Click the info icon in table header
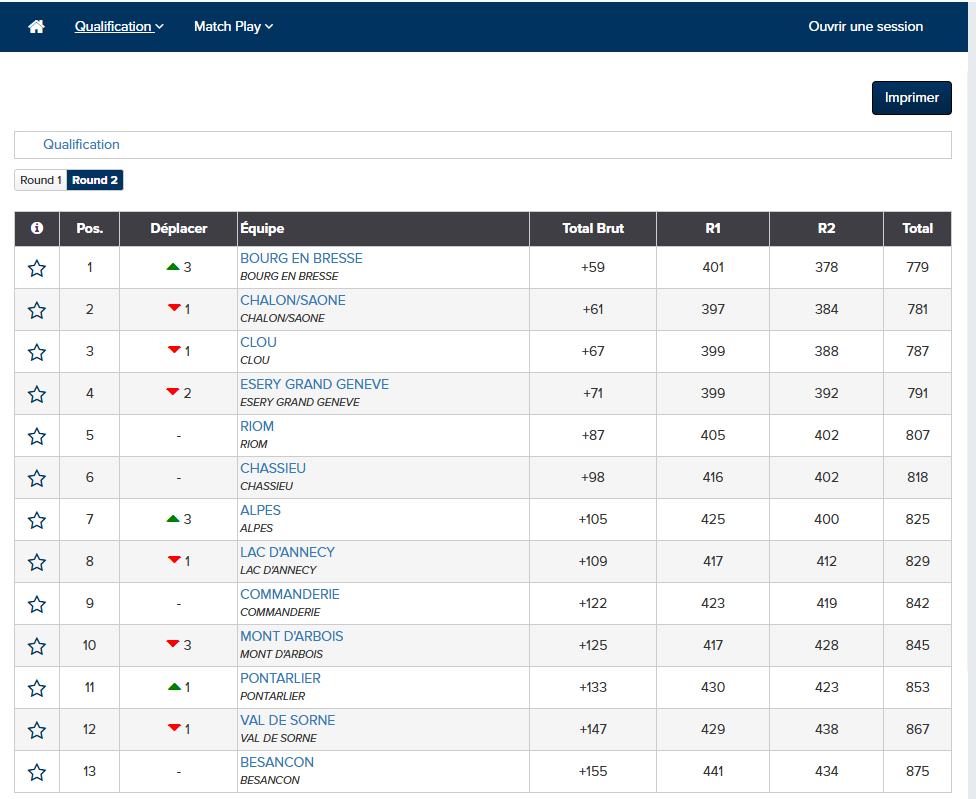 tap(37, 229)
